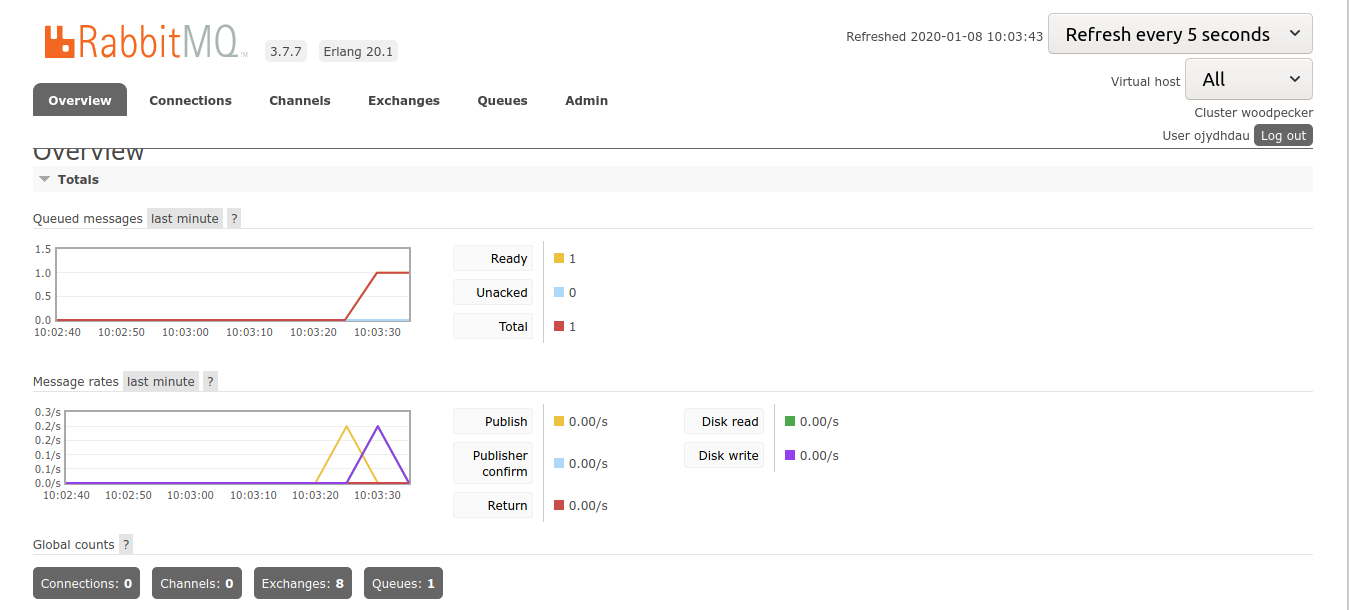Viewport: 1349px width, 610px height.
Task: Click the red Total color swatch
Action: (559, 326)
